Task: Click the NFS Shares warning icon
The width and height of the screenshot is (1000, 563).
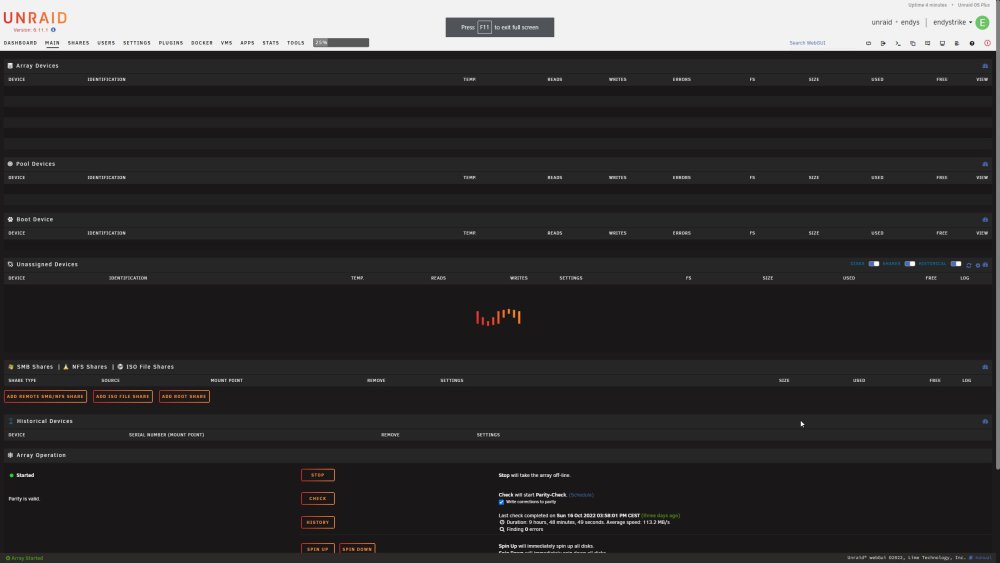Action: [x=66, y=367]
